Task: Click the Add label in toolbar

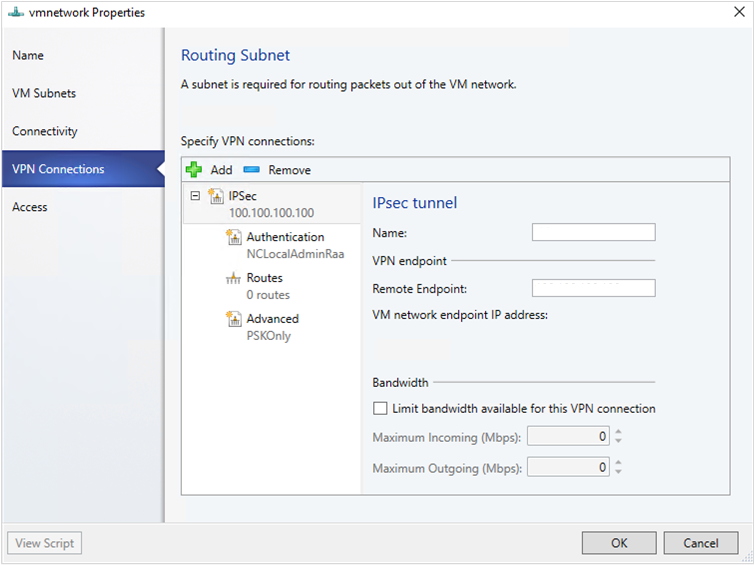Action: pyautogui.click(x=221, y=170)
